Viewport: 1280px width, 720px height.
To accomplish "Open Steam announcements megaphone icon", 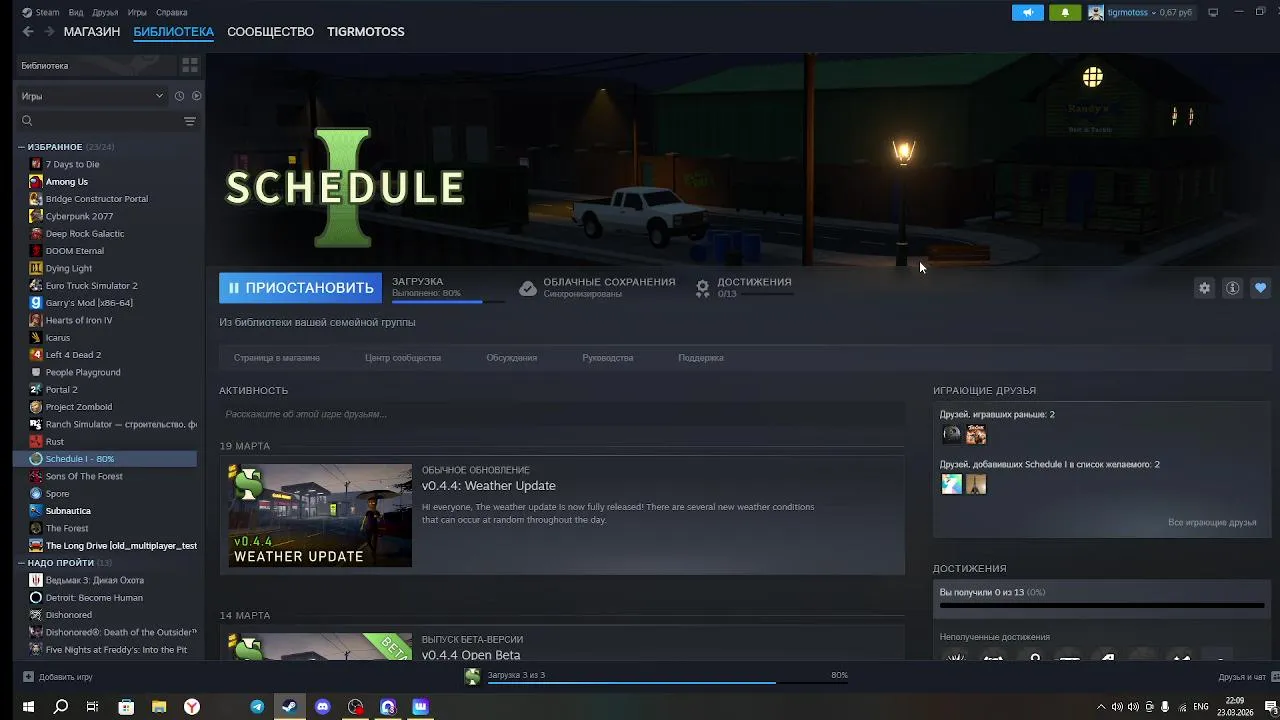I will point(1027,12).
